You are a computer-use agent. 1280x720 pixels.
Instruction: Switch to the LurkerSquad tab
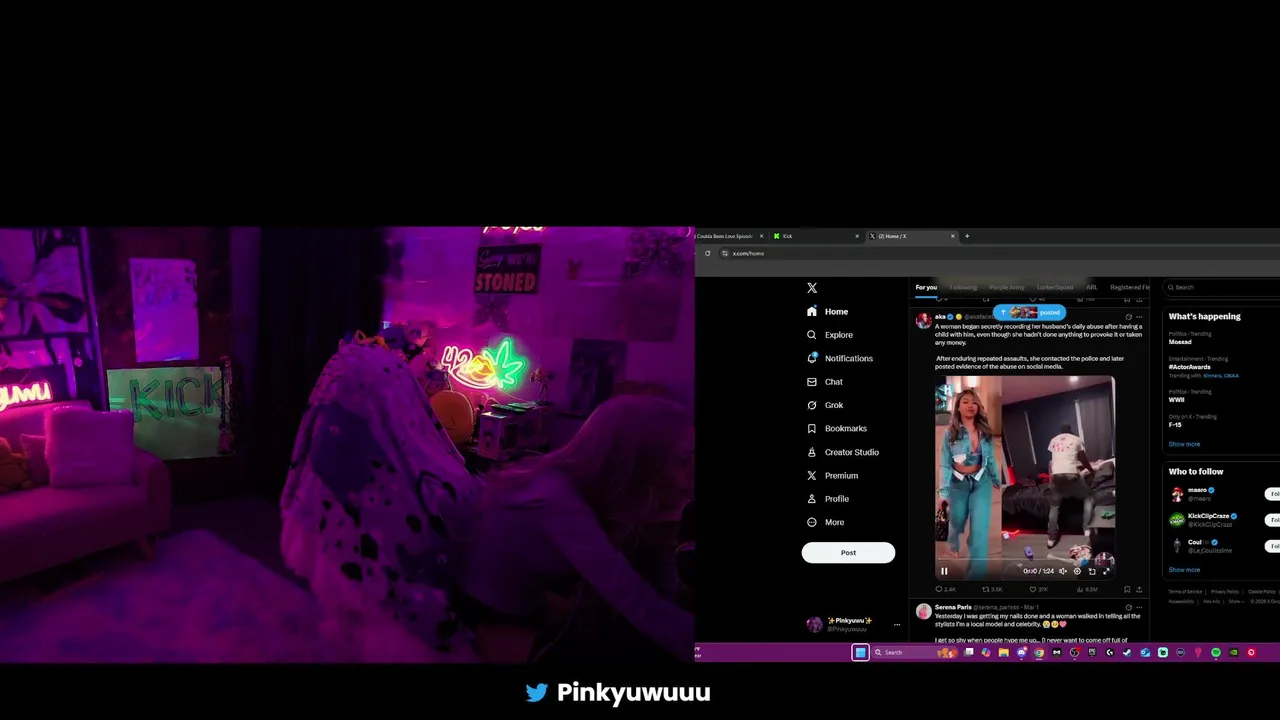pyautogui.click(x=1055, y=288)
